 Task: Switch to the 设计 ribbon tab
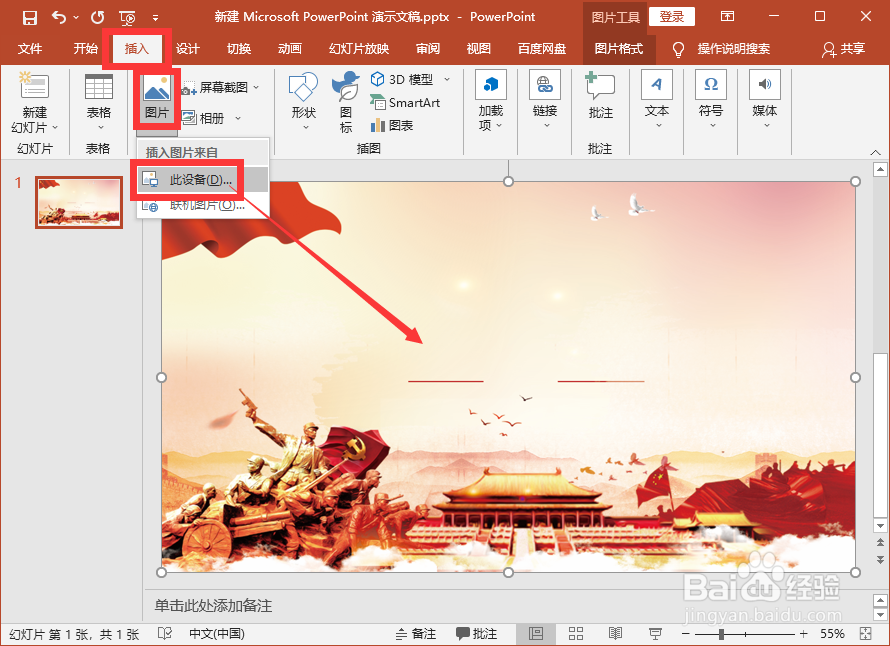[x=187, y=49]
